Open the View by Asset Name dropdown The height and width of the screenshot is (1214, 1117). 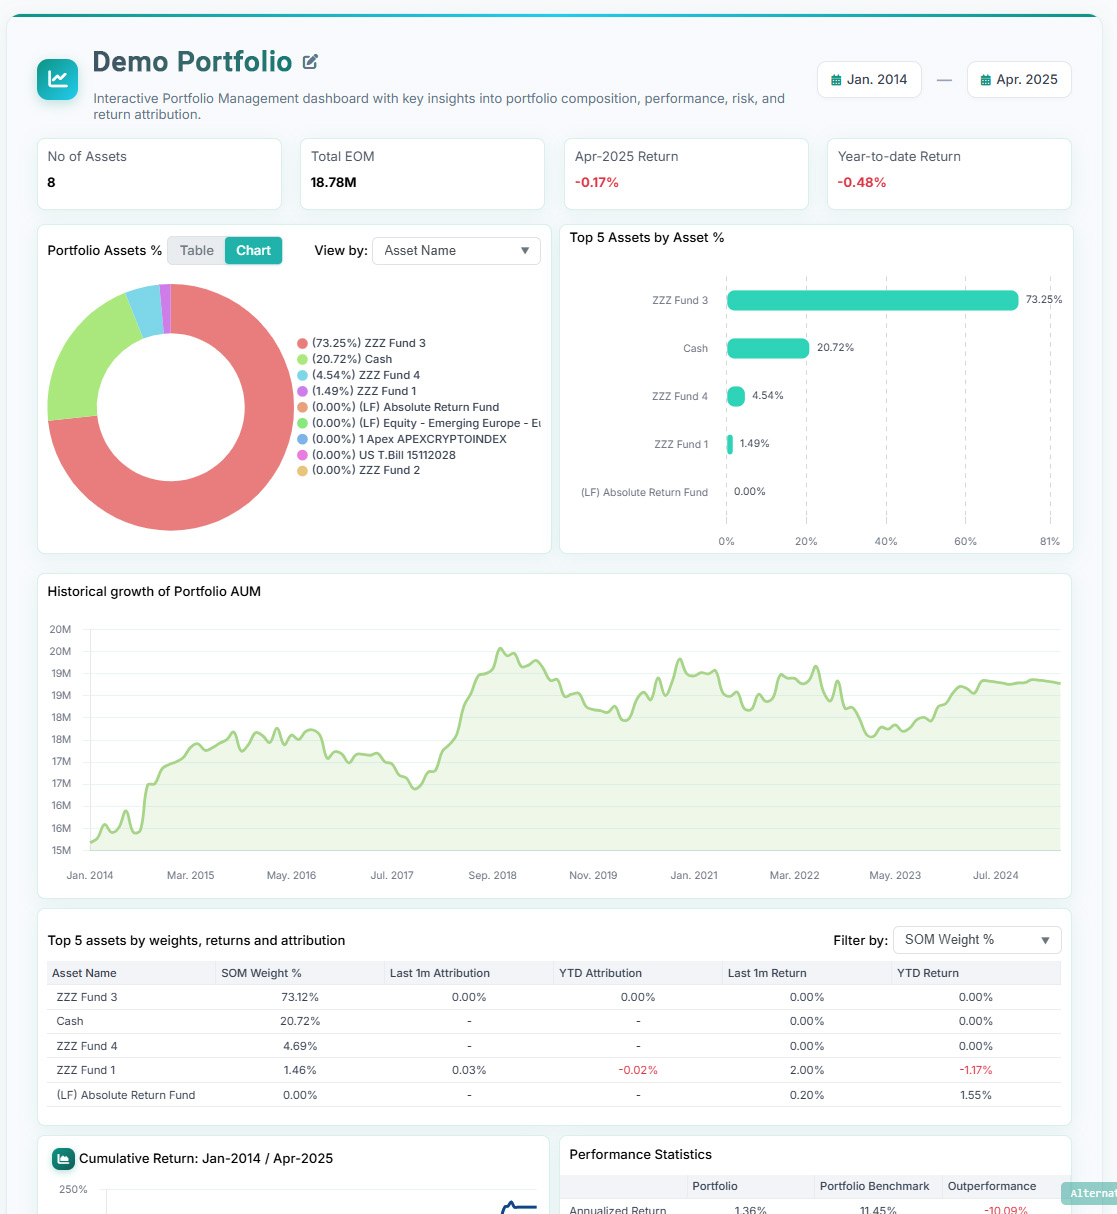tap(456, 251)
